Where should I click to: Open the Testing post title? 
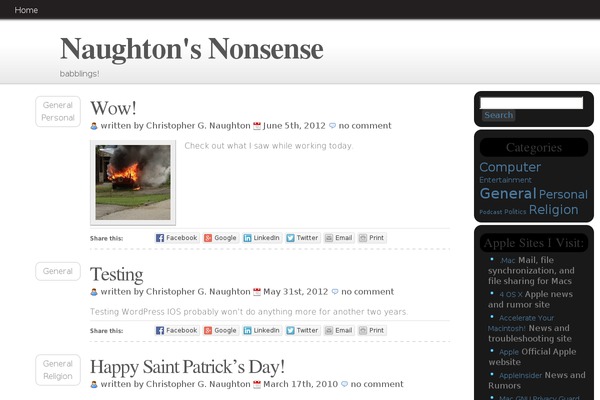click(x=117, y=274)
